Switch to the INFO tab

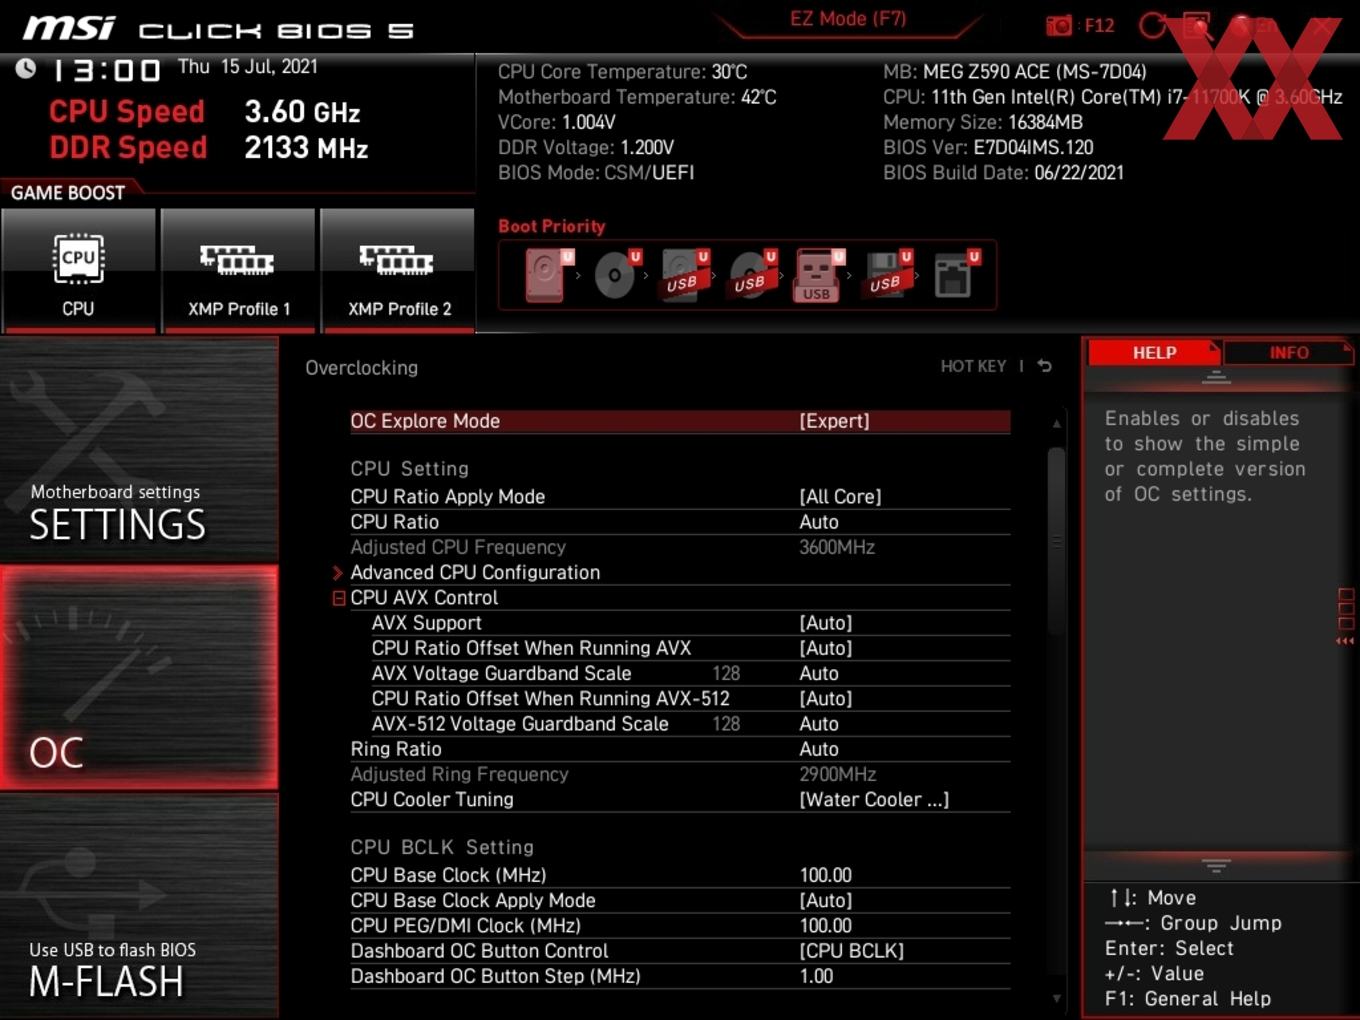click(1288, 353)
